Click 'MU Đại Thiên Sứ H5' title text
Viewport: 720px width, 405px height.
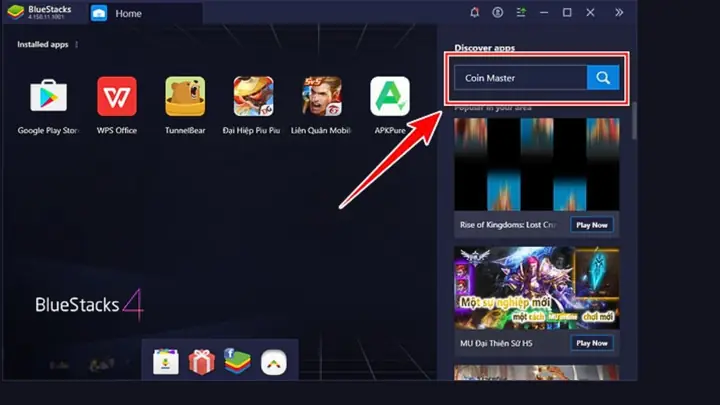tap(496, 343)
